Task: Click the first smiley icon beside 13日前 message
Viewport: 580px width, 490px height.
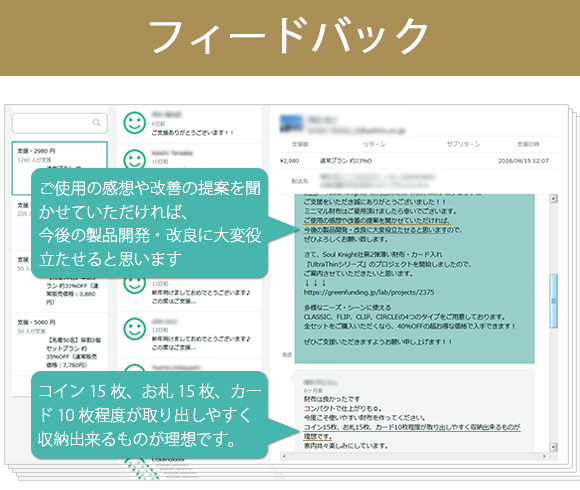Action: pyautogui.click(x=134, y=285)
